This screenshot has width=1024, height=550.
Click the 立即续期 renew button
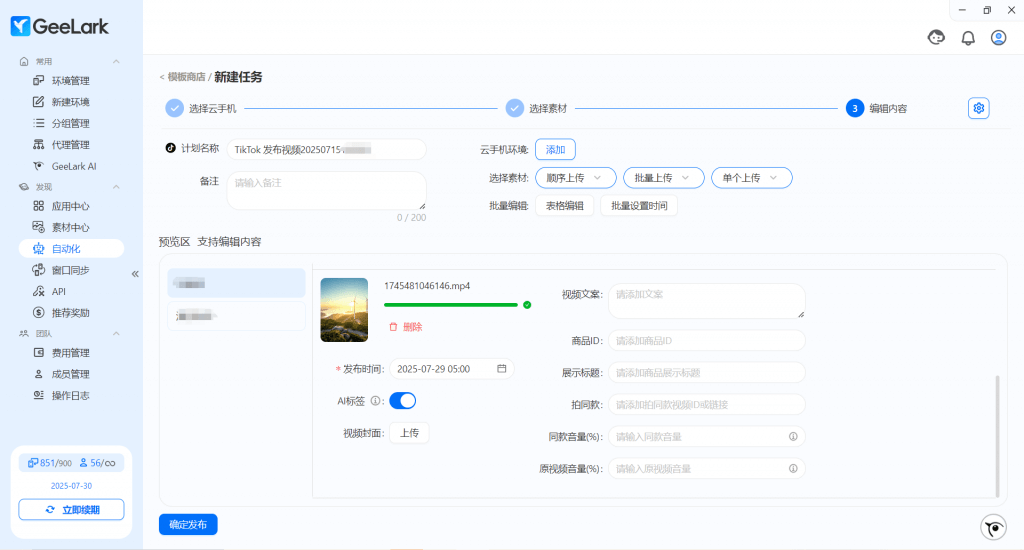coord(71,510)
